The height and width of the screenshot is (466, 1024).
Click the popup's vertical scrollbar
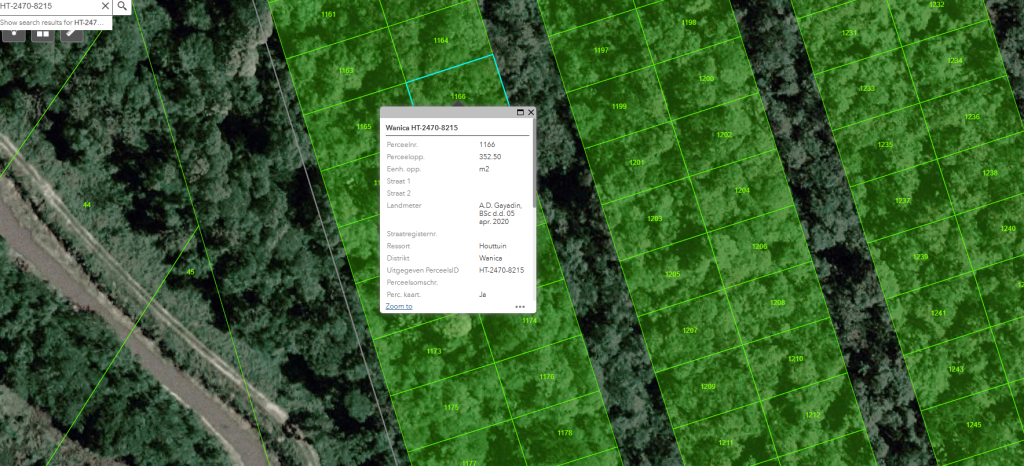click(534, 160)
